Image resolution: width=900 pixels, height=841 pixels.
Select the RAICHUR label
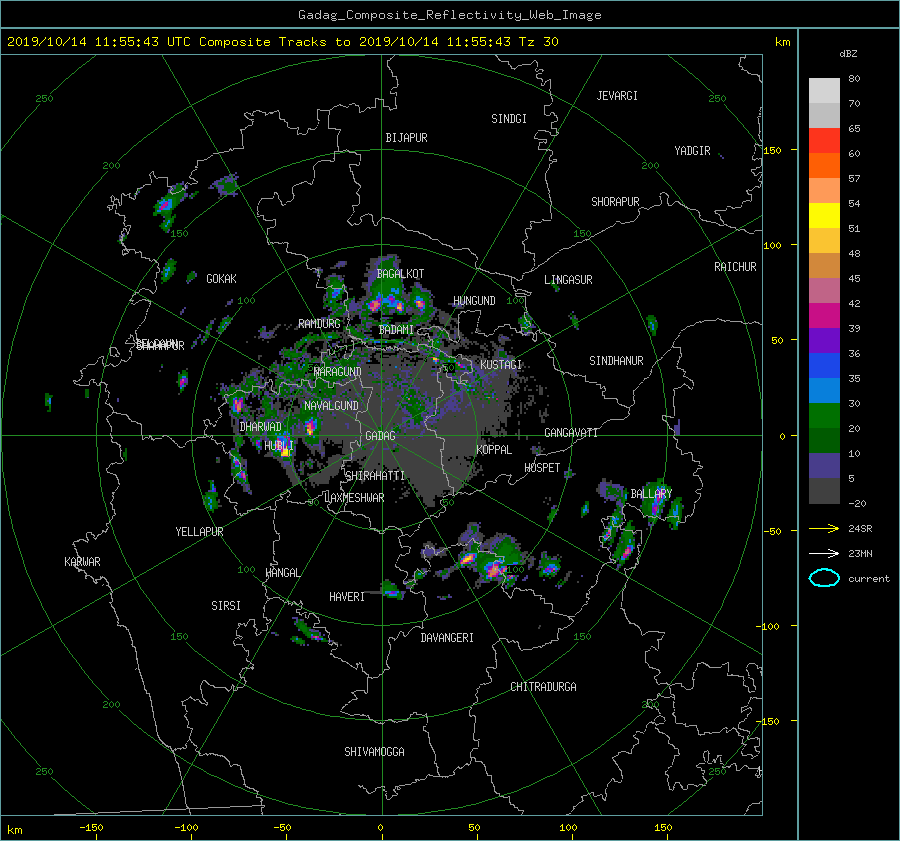735,267
